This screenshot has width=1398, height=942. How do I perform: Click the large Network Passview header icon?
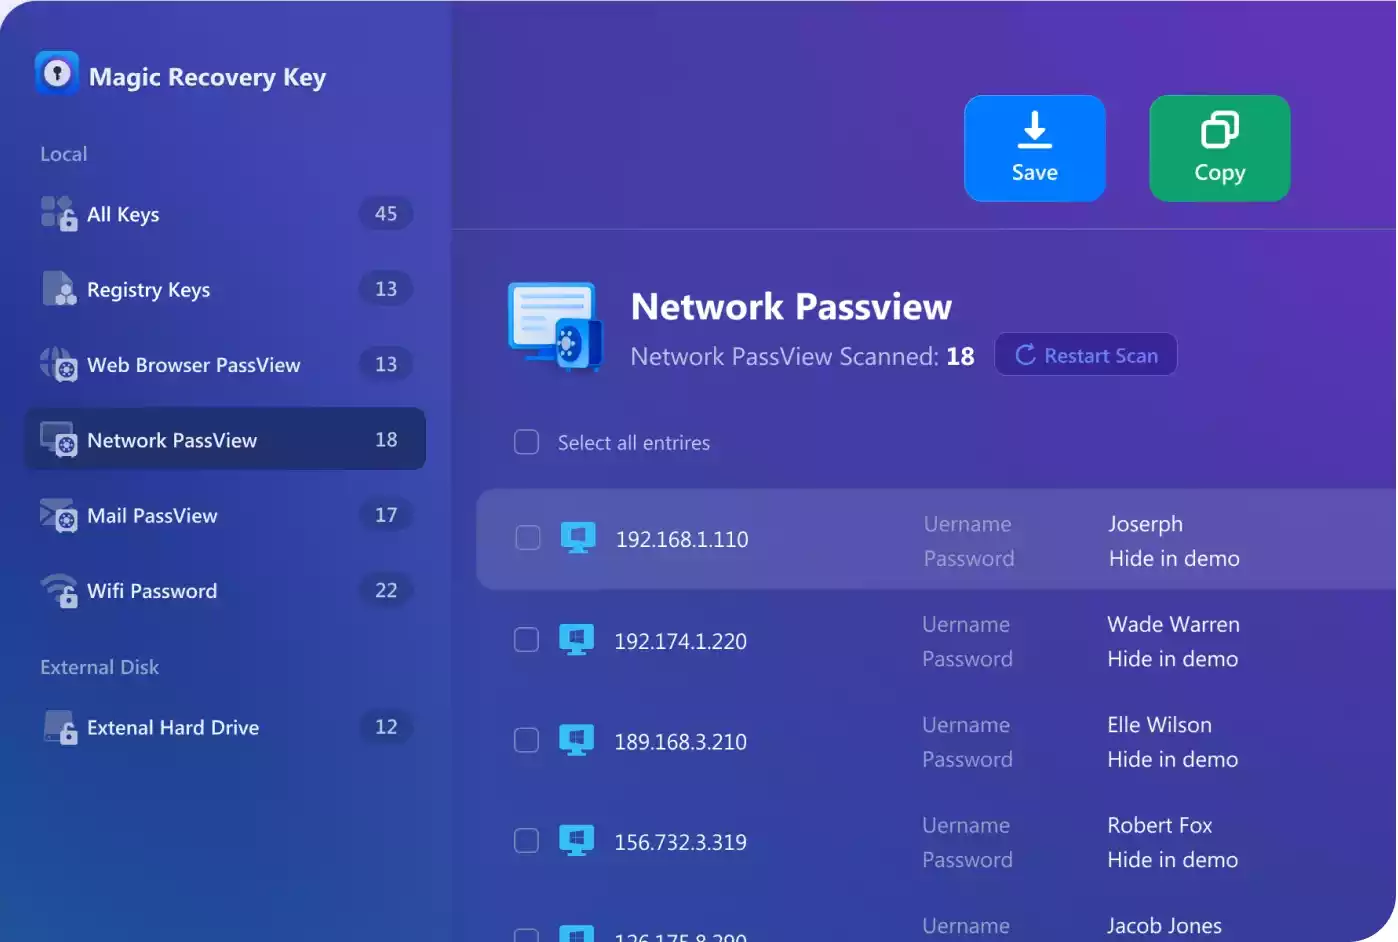coord(555,327)
